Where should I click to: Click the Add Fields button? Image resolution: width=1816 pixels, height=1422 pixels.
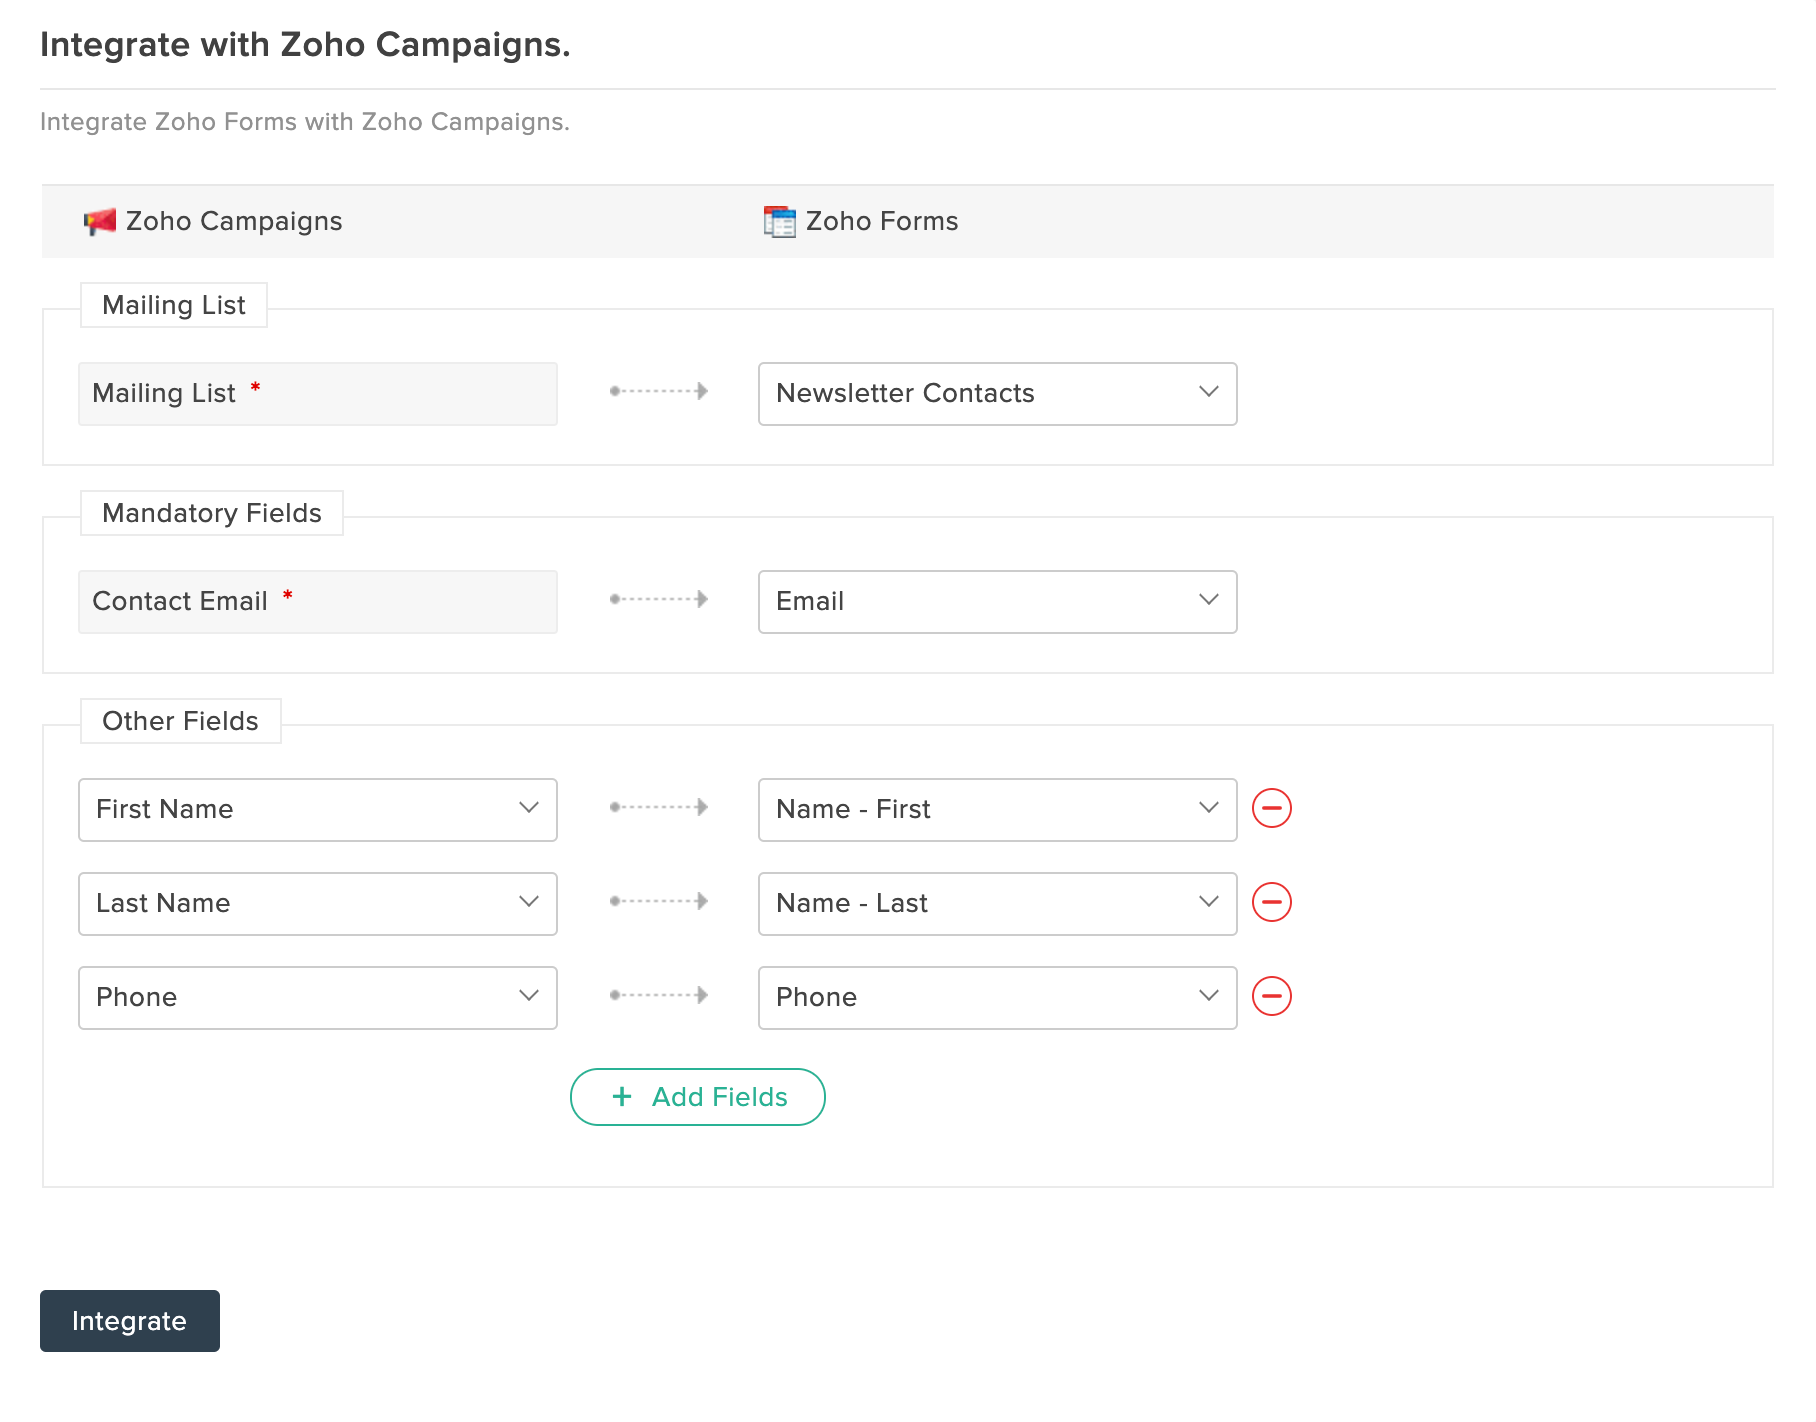tap(698, 1097)
